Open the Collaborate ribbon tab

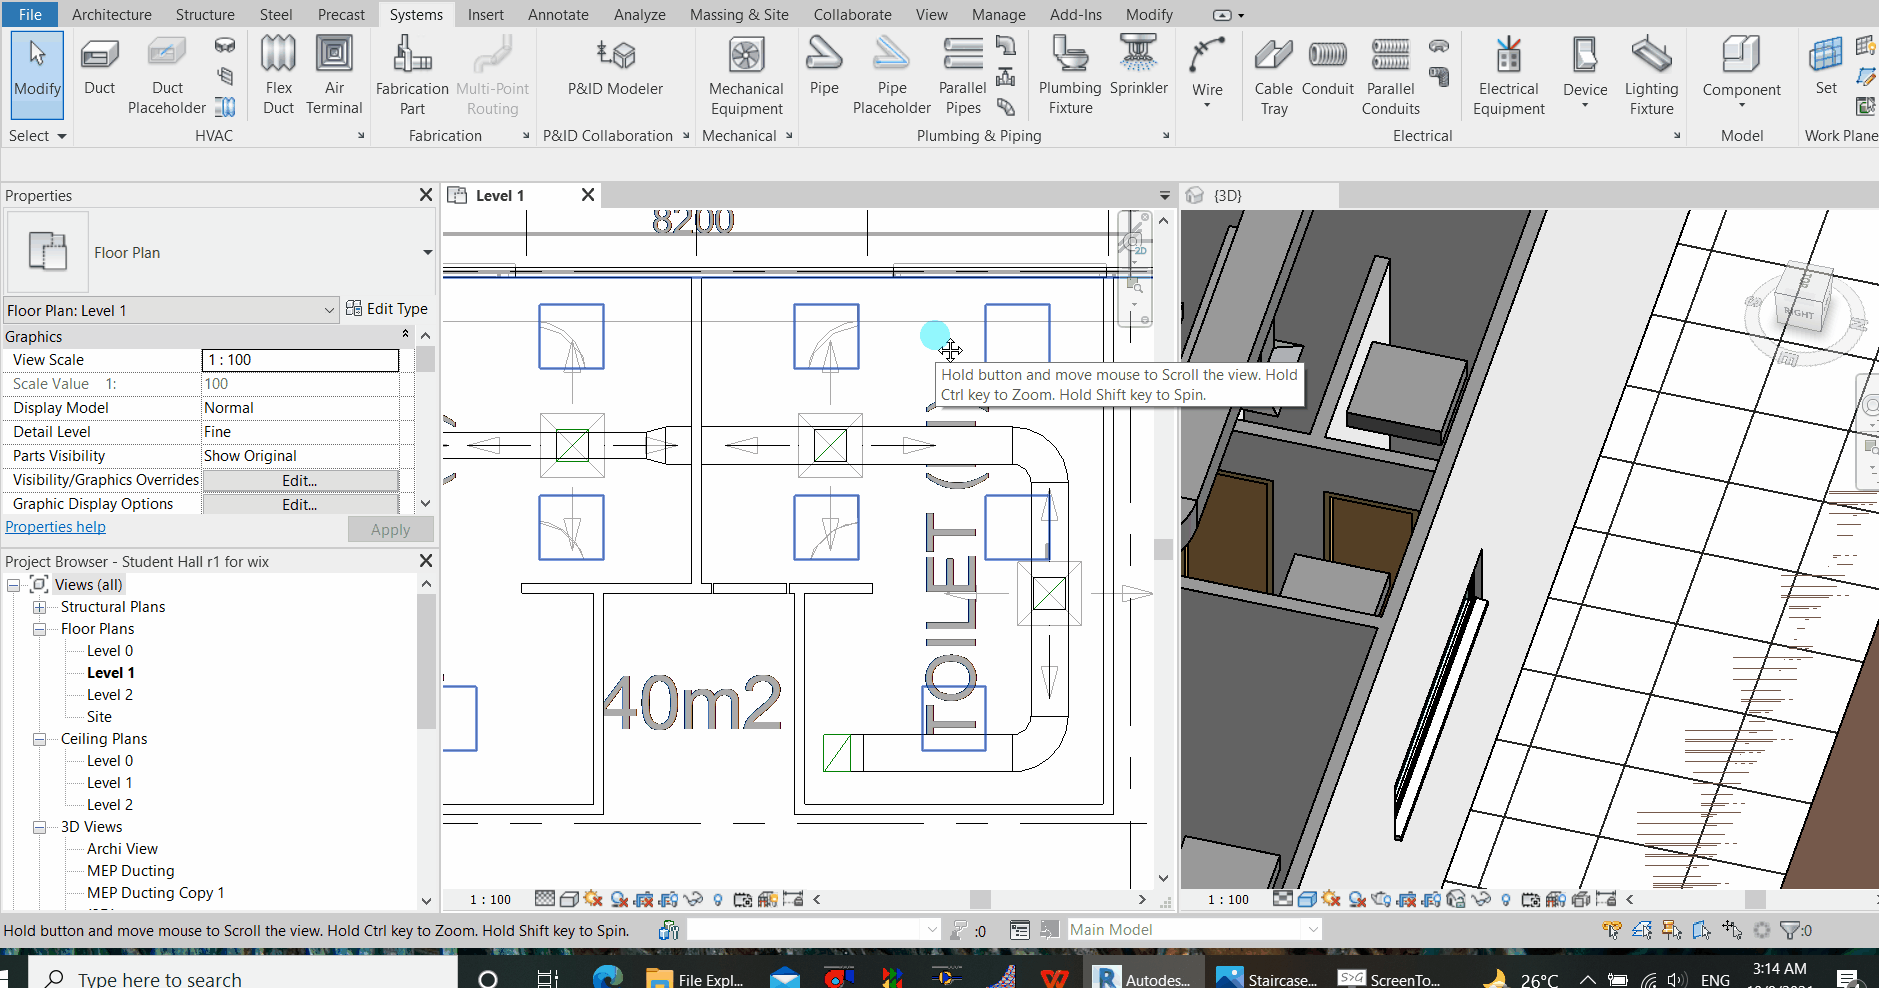(852, 14)
